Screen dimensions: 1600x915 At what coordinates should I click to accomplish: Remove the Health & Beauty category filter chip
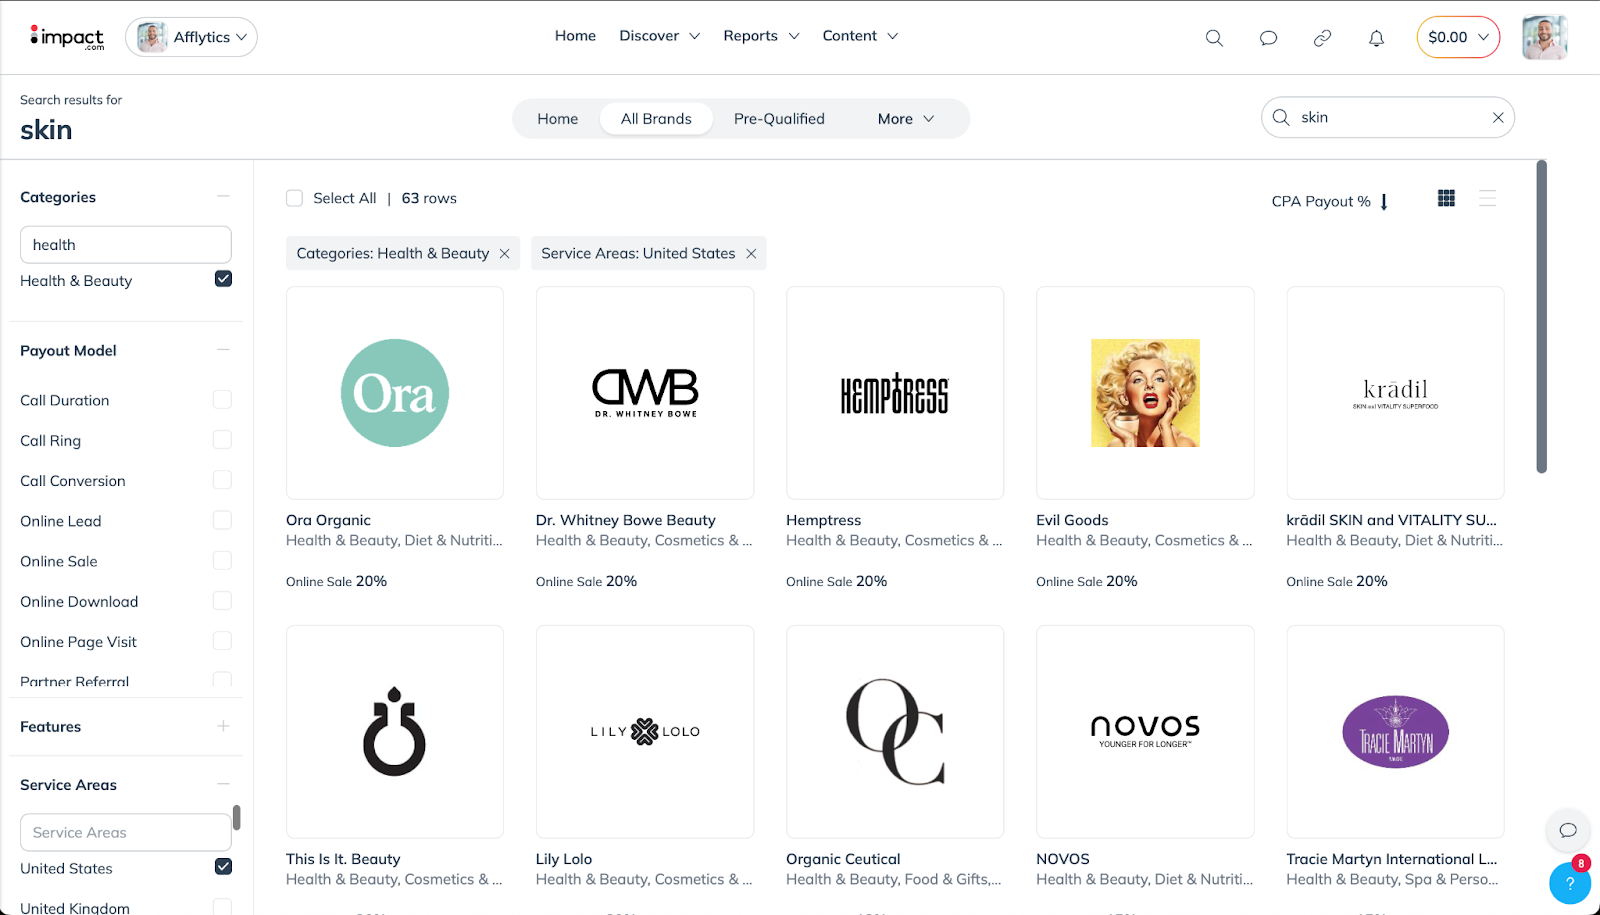[505, 254]
